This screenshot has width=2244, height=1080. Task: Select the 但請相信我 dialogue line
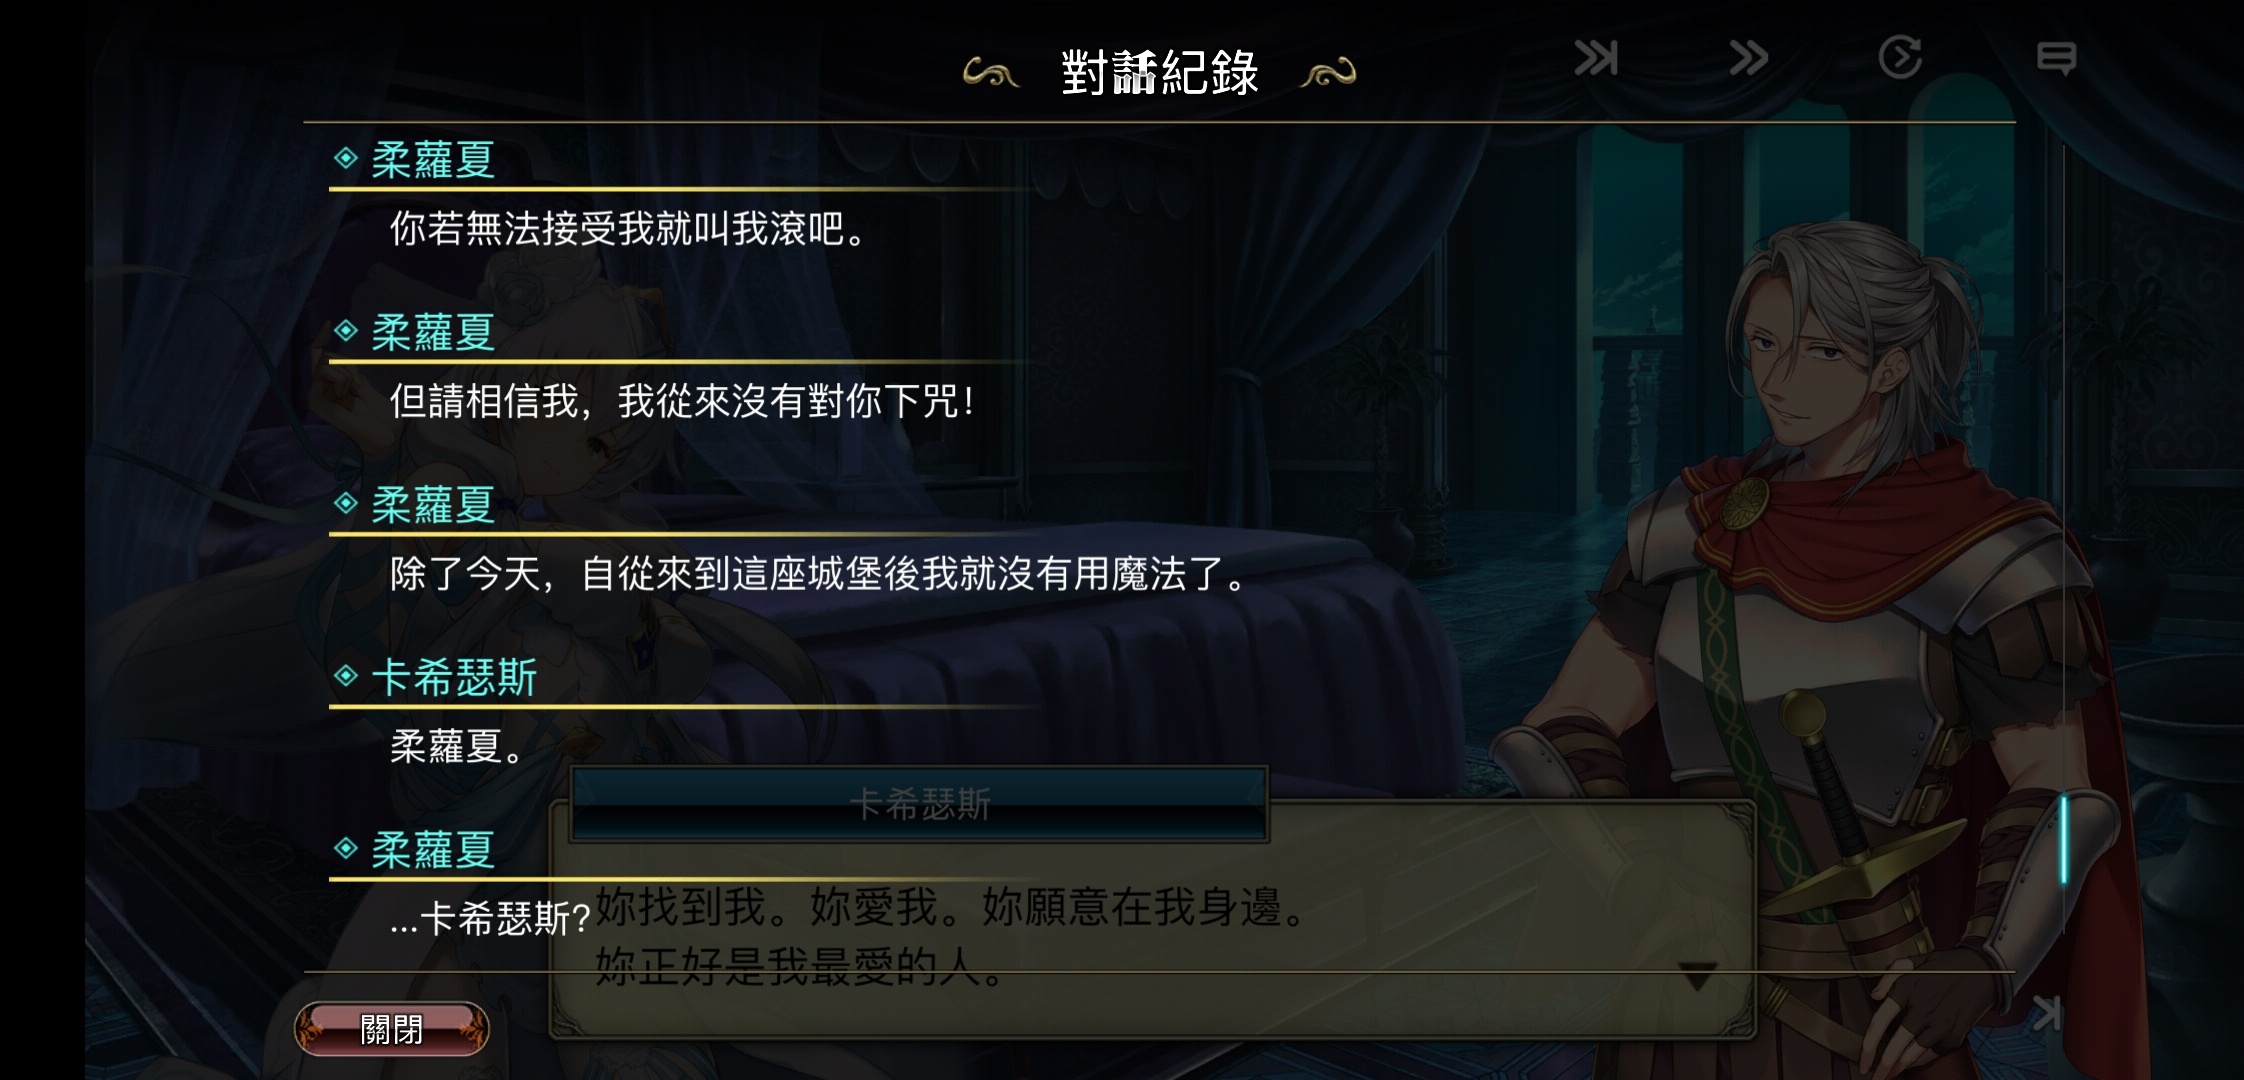click(x=682, y=401)
